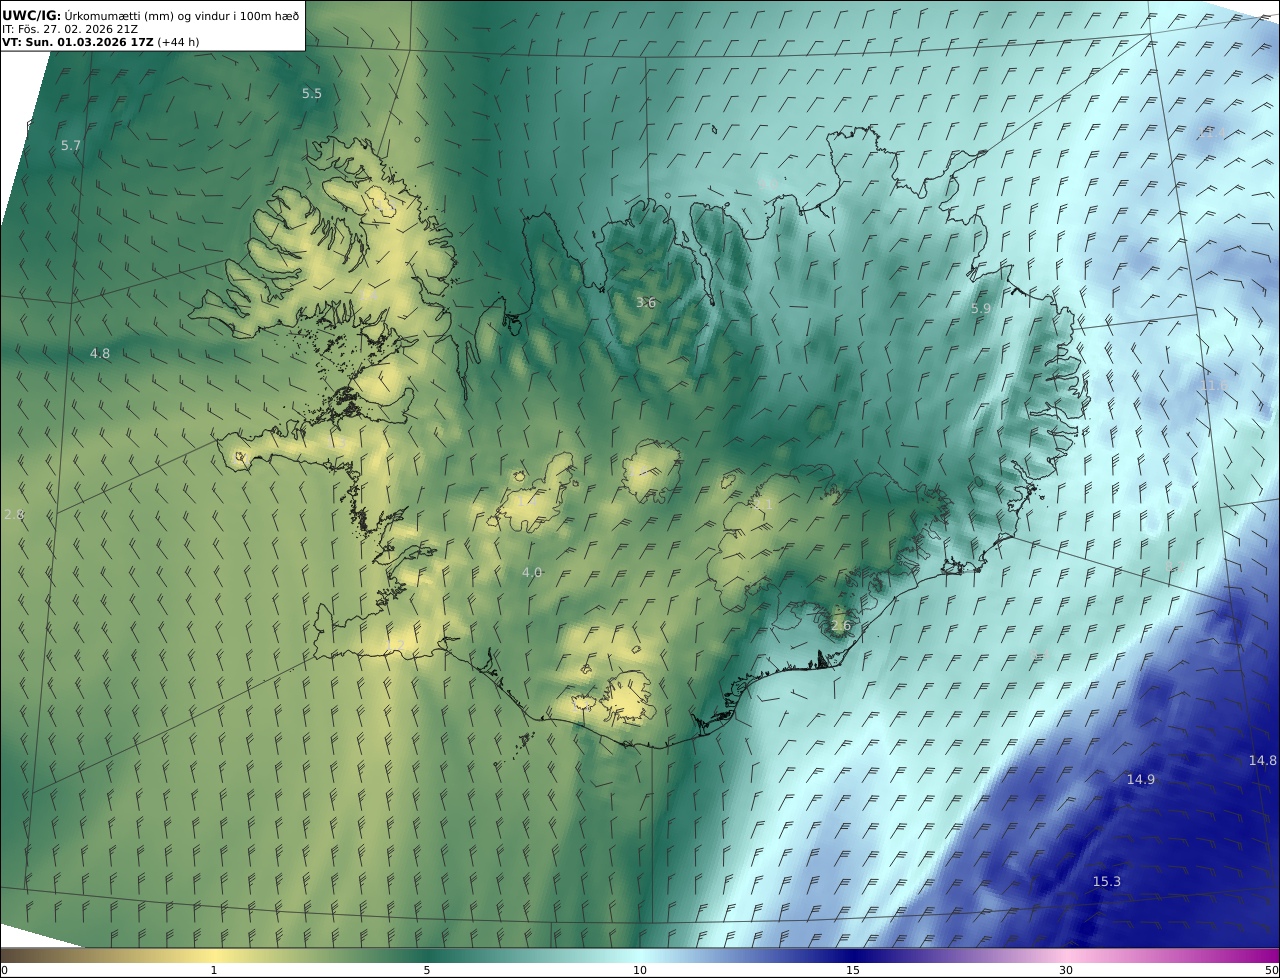Click the 5.7 value on the map

pos(71,146)
